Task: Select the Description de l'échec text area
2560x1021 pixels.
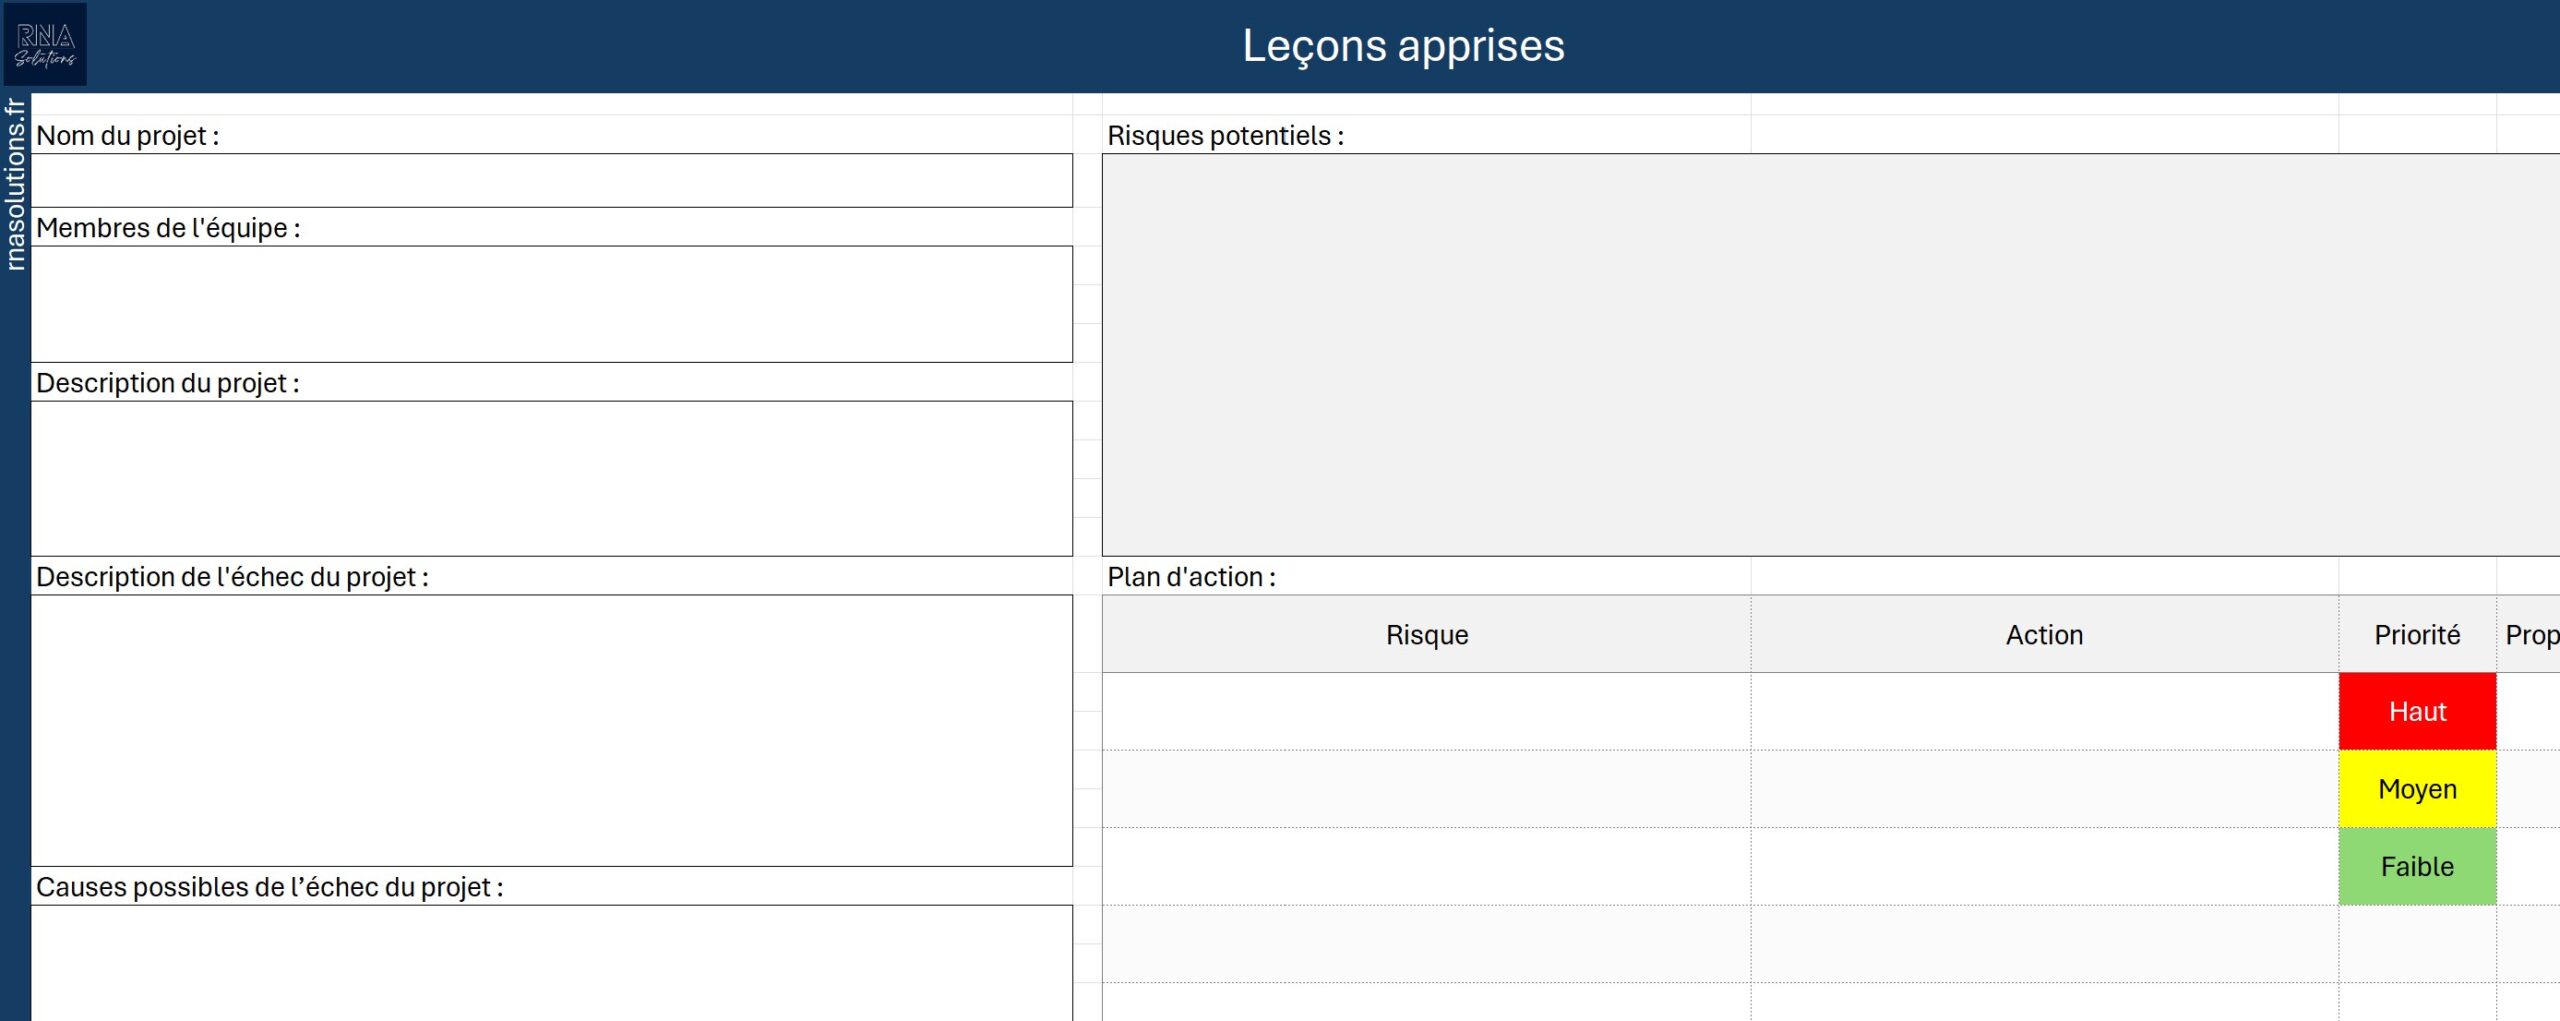Action: [551, 730]
